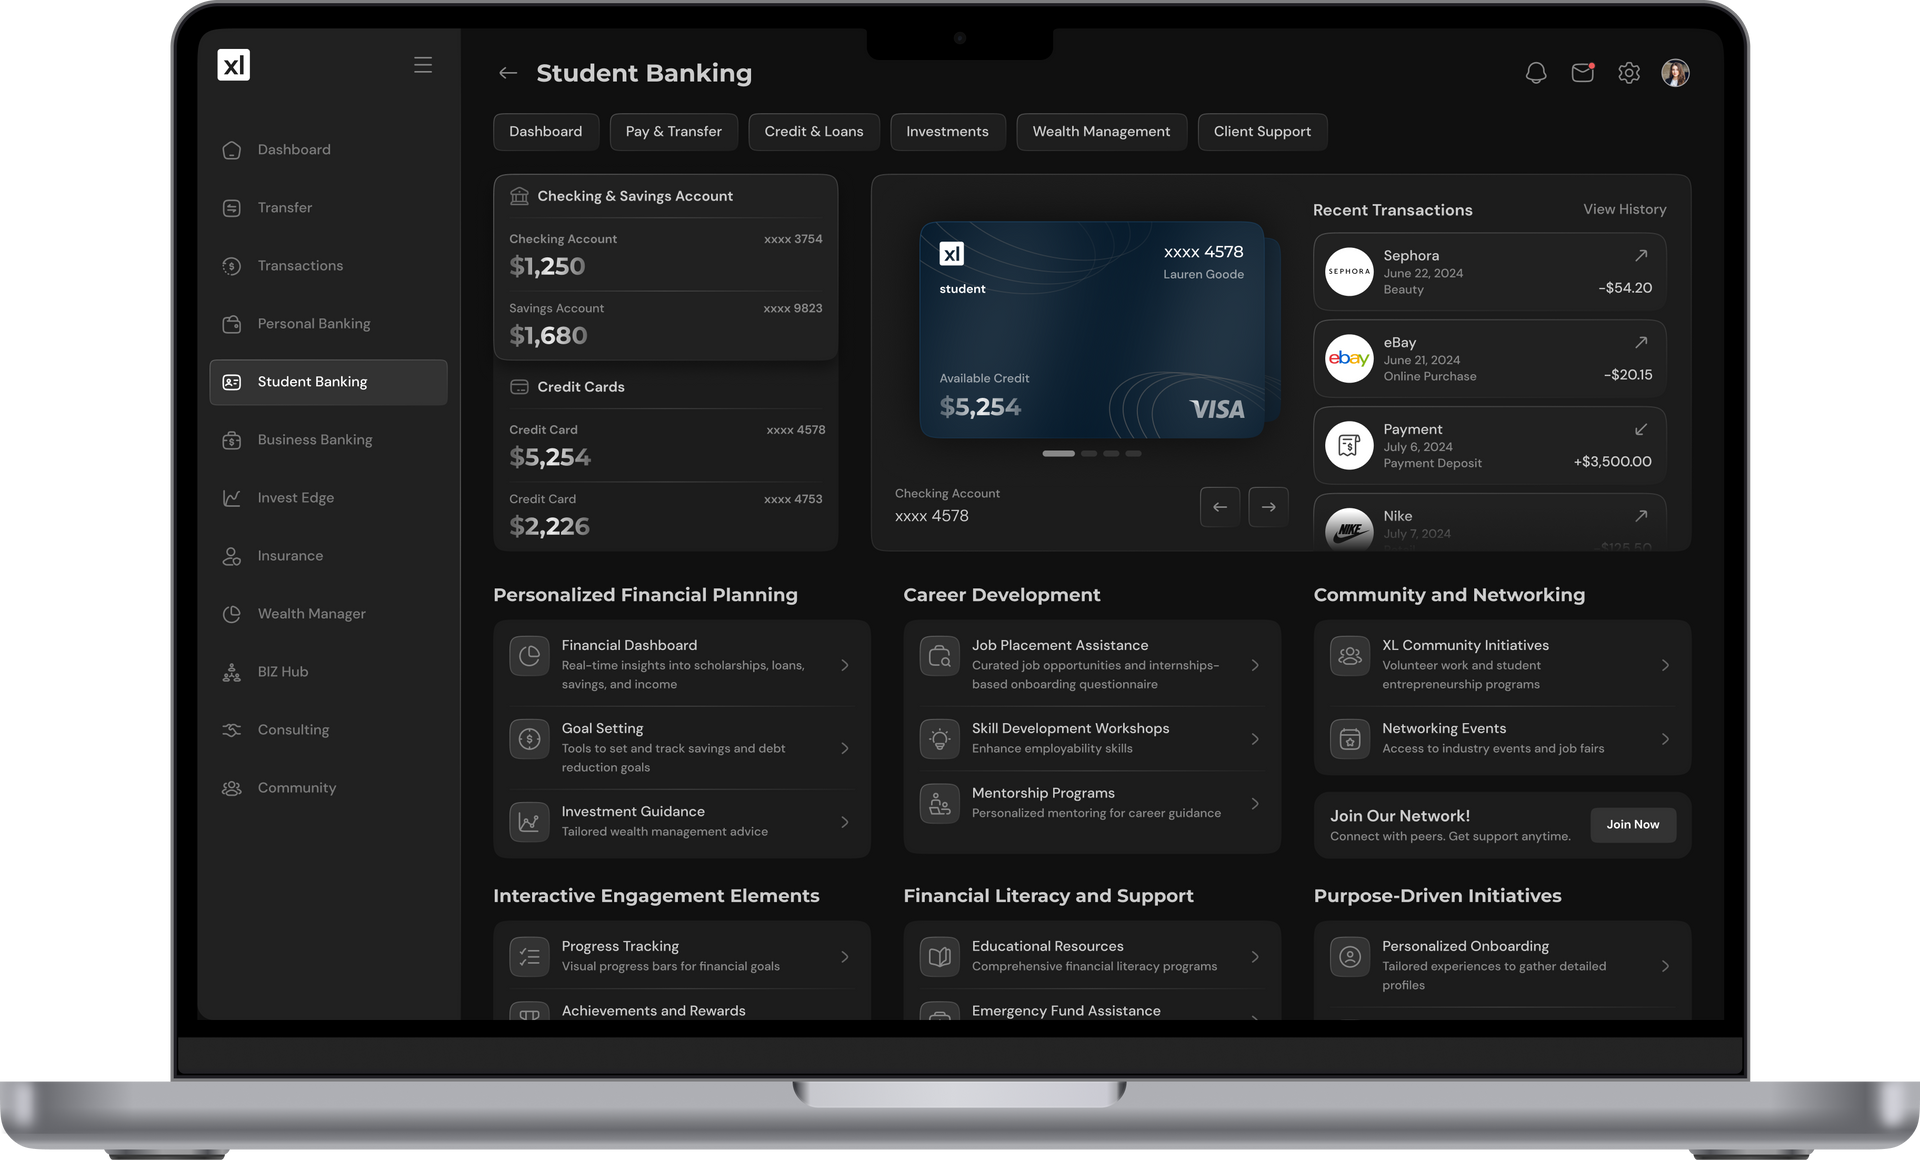Expand the Mentorship Programs chevron
Screen dimensions: 1920x1160
(x=1255, y=803)
